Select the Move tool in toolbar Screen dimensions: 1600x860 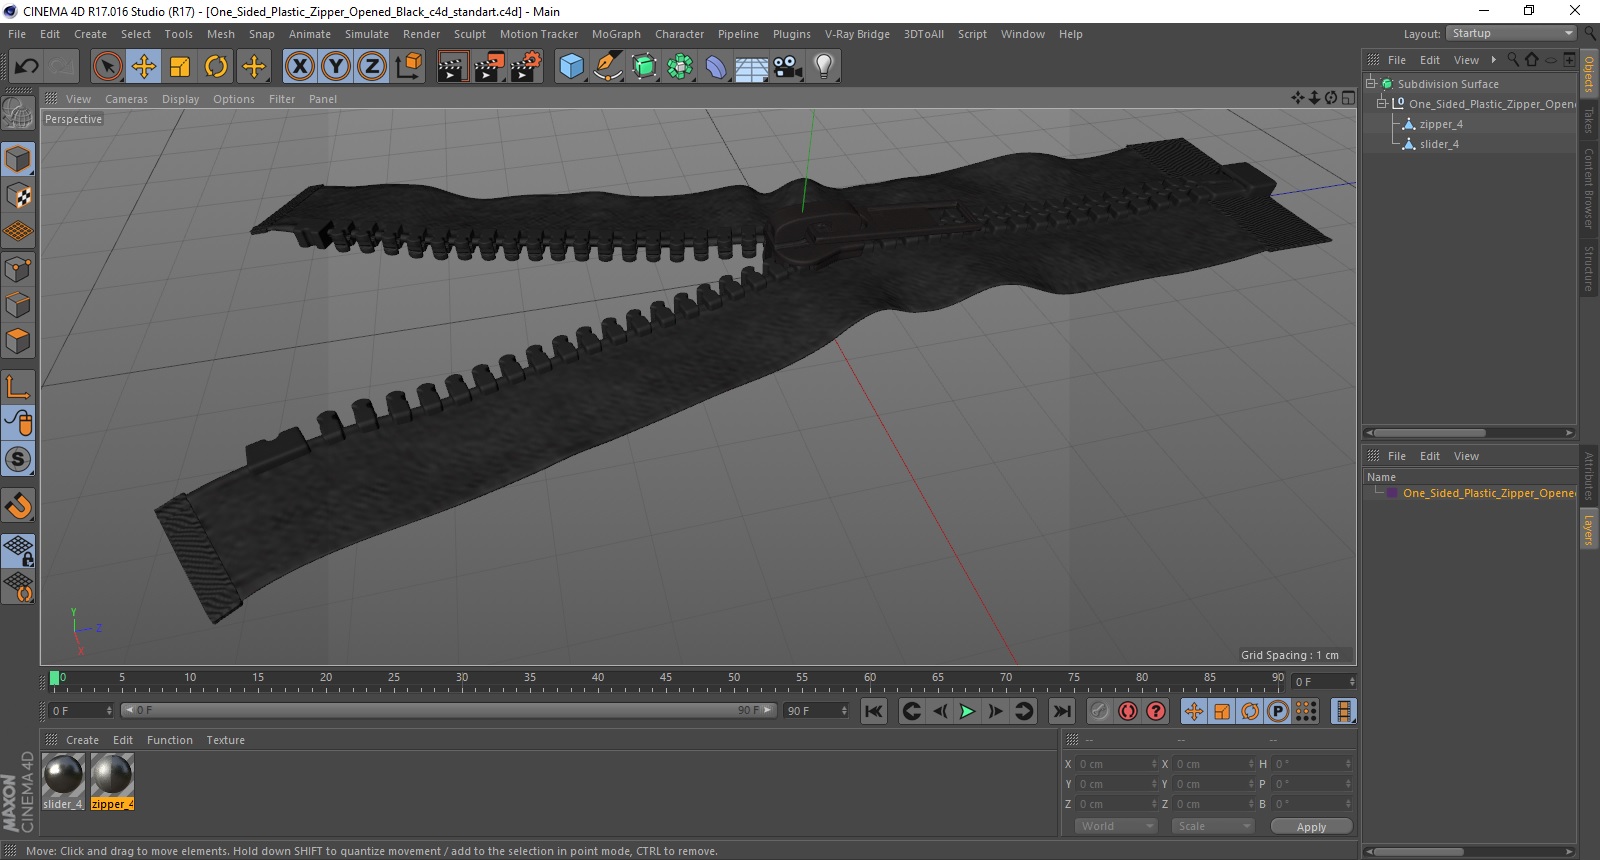144,67
